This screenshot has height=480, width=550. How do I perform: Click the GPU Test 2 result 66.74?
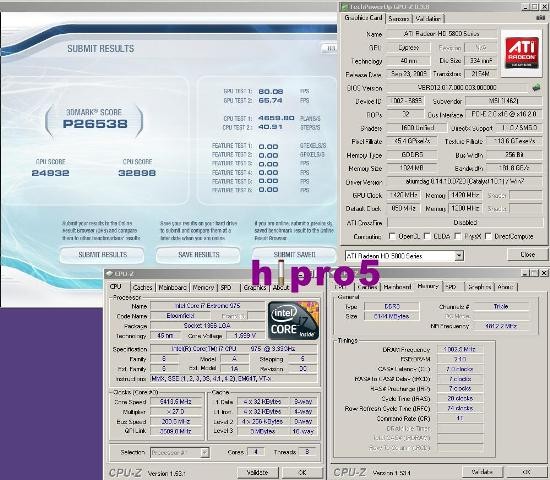click(x=270, y=101)
